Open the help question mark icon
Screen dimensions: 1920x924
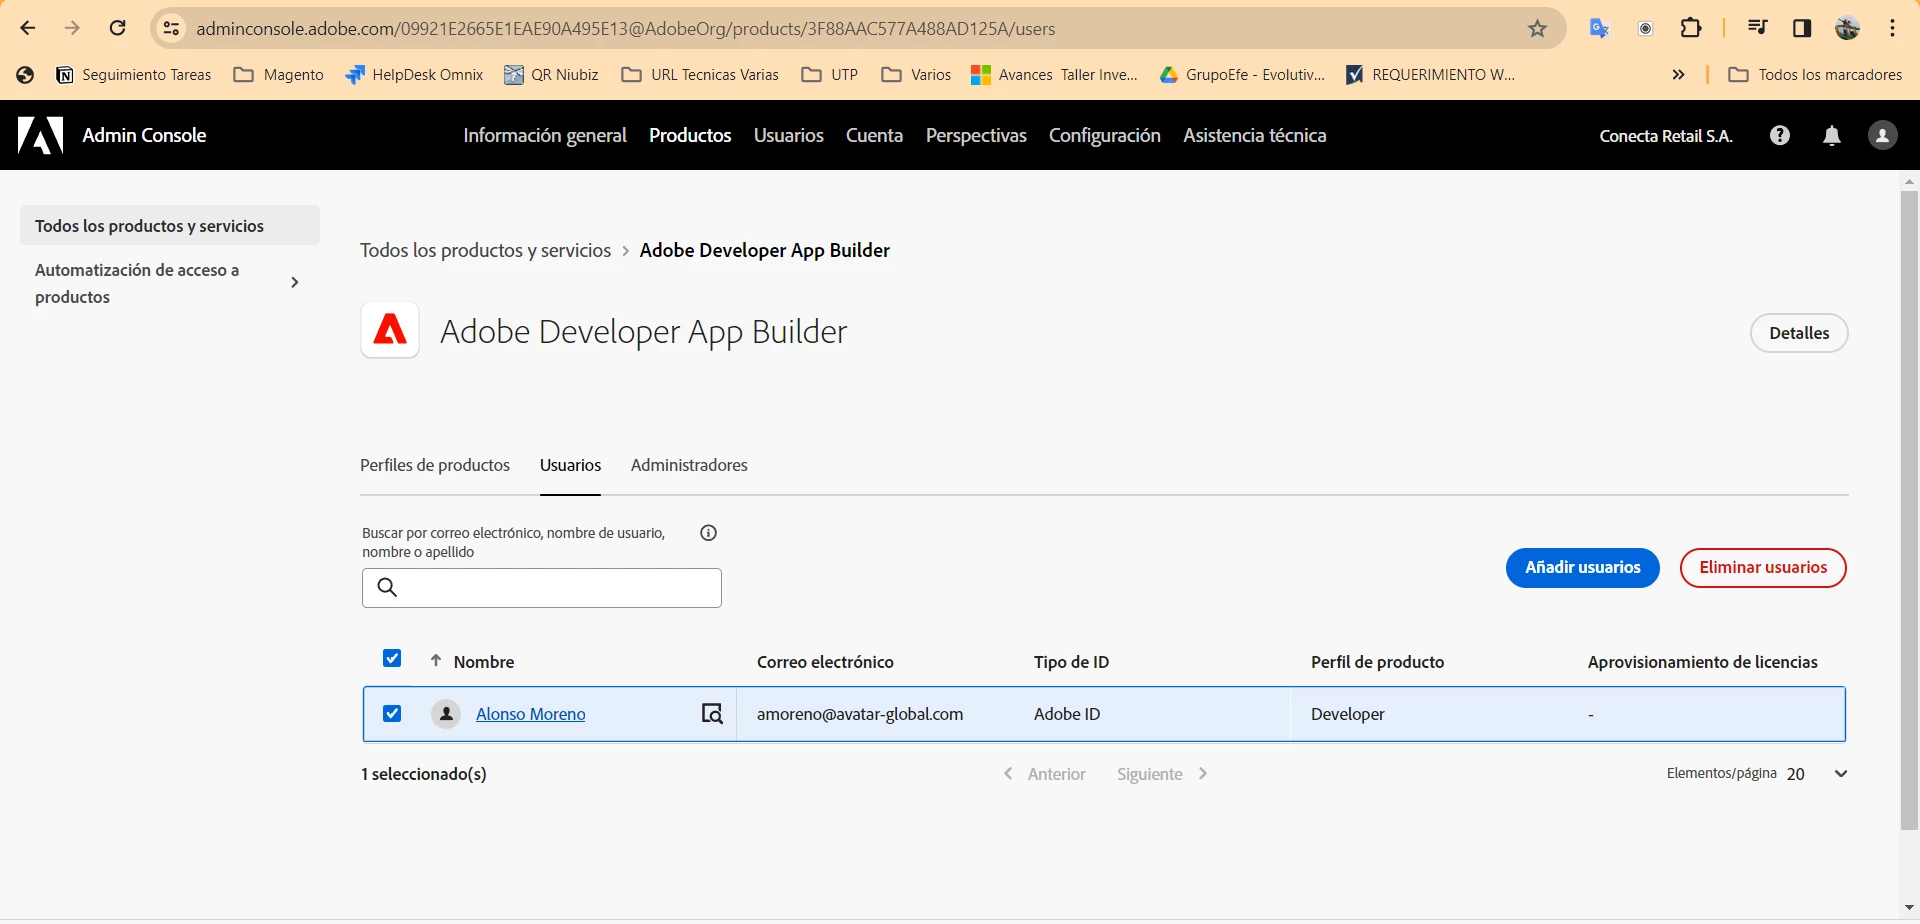click(1780, 135)
